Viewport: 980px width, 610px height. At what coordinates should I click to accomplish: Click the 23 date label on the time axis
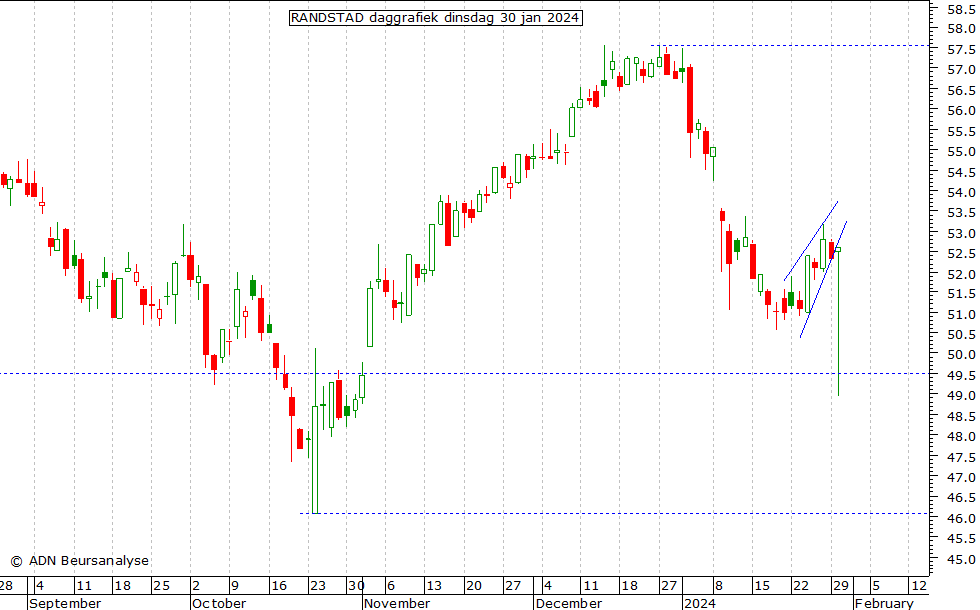(318, 586)
